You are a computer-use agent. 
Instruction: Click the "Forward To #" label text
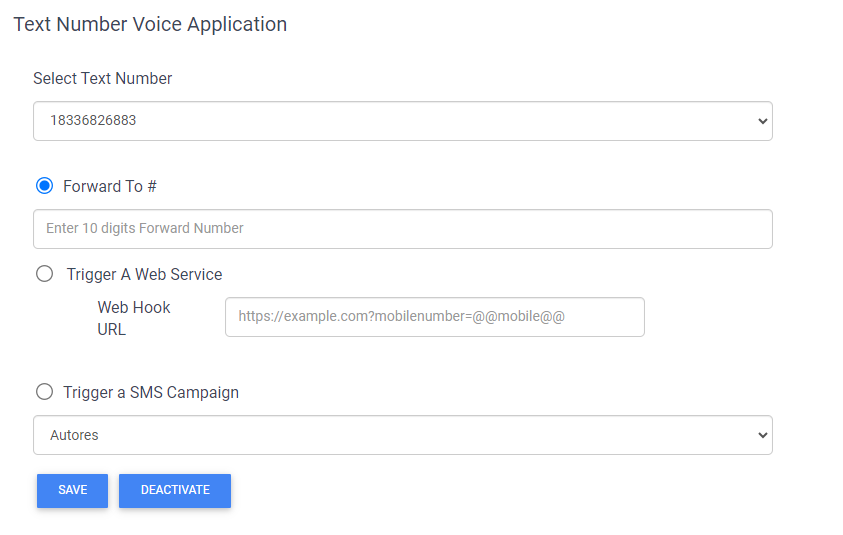tap(110, 186)
